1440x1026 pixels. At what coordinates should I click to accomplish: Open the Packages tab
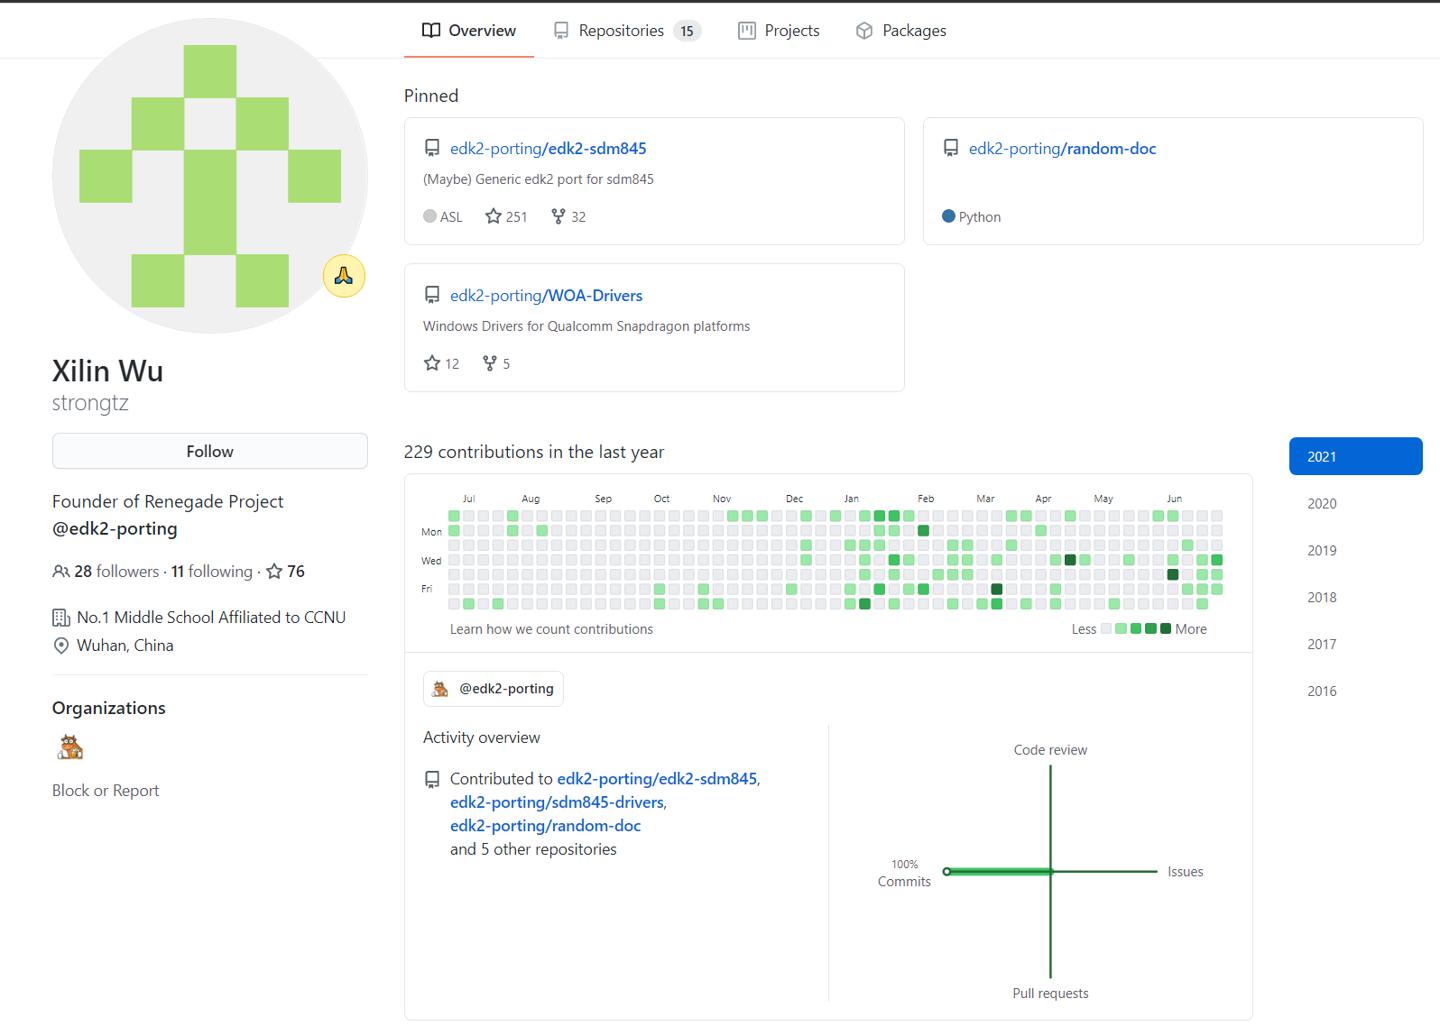(901, 31)
